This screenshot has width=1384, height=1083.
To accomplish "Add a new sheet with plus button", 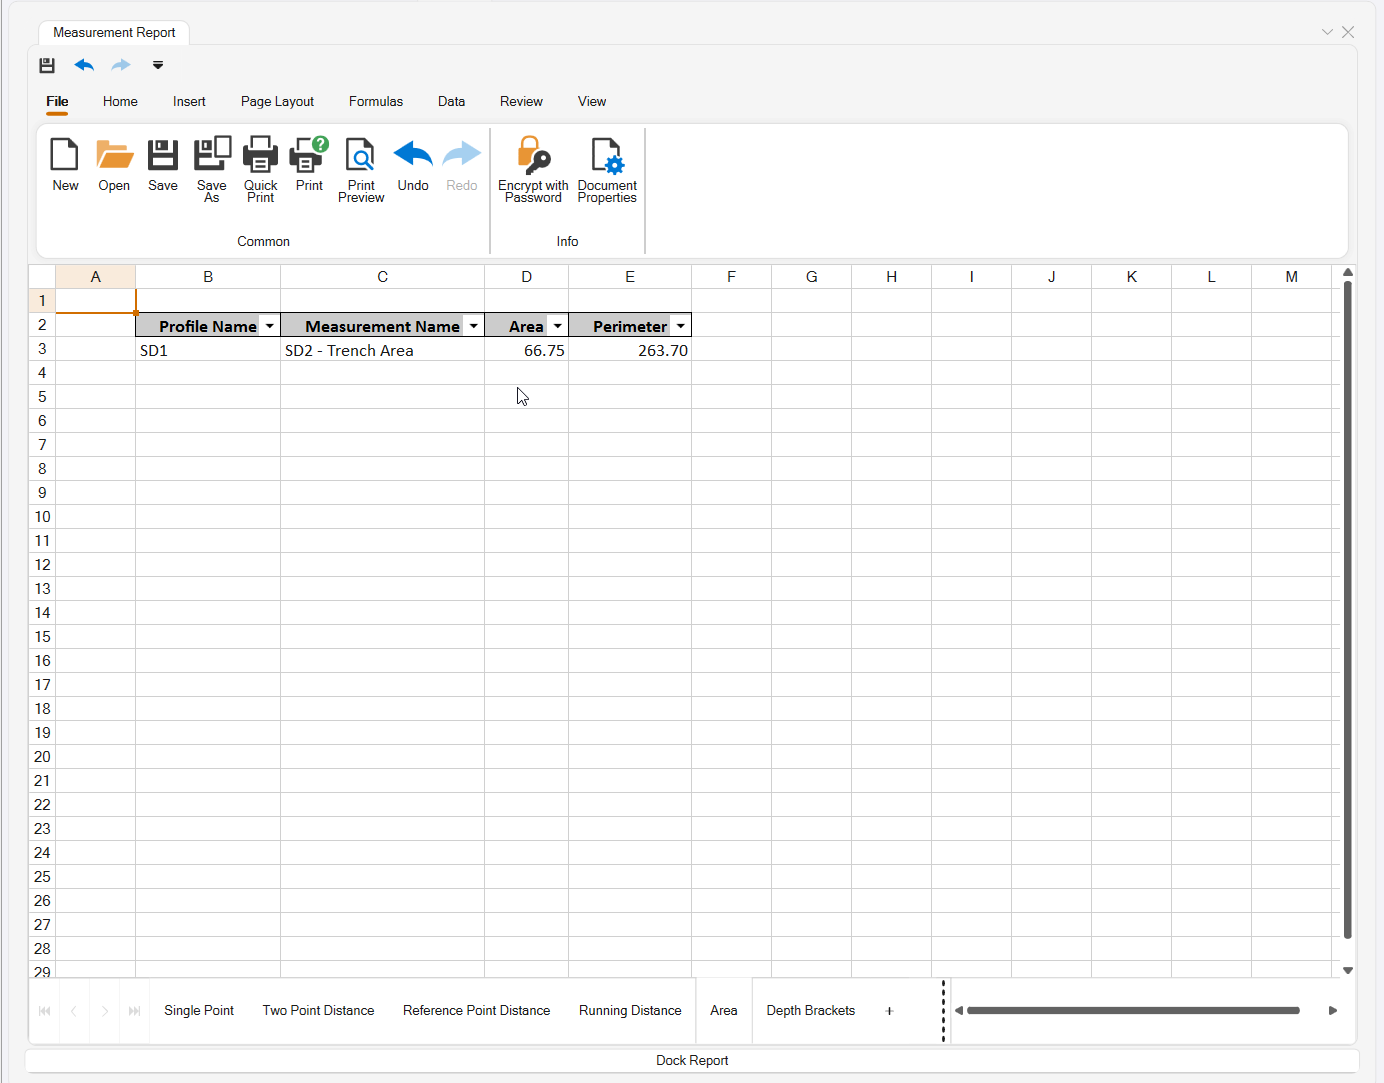I will [889, 1010].
